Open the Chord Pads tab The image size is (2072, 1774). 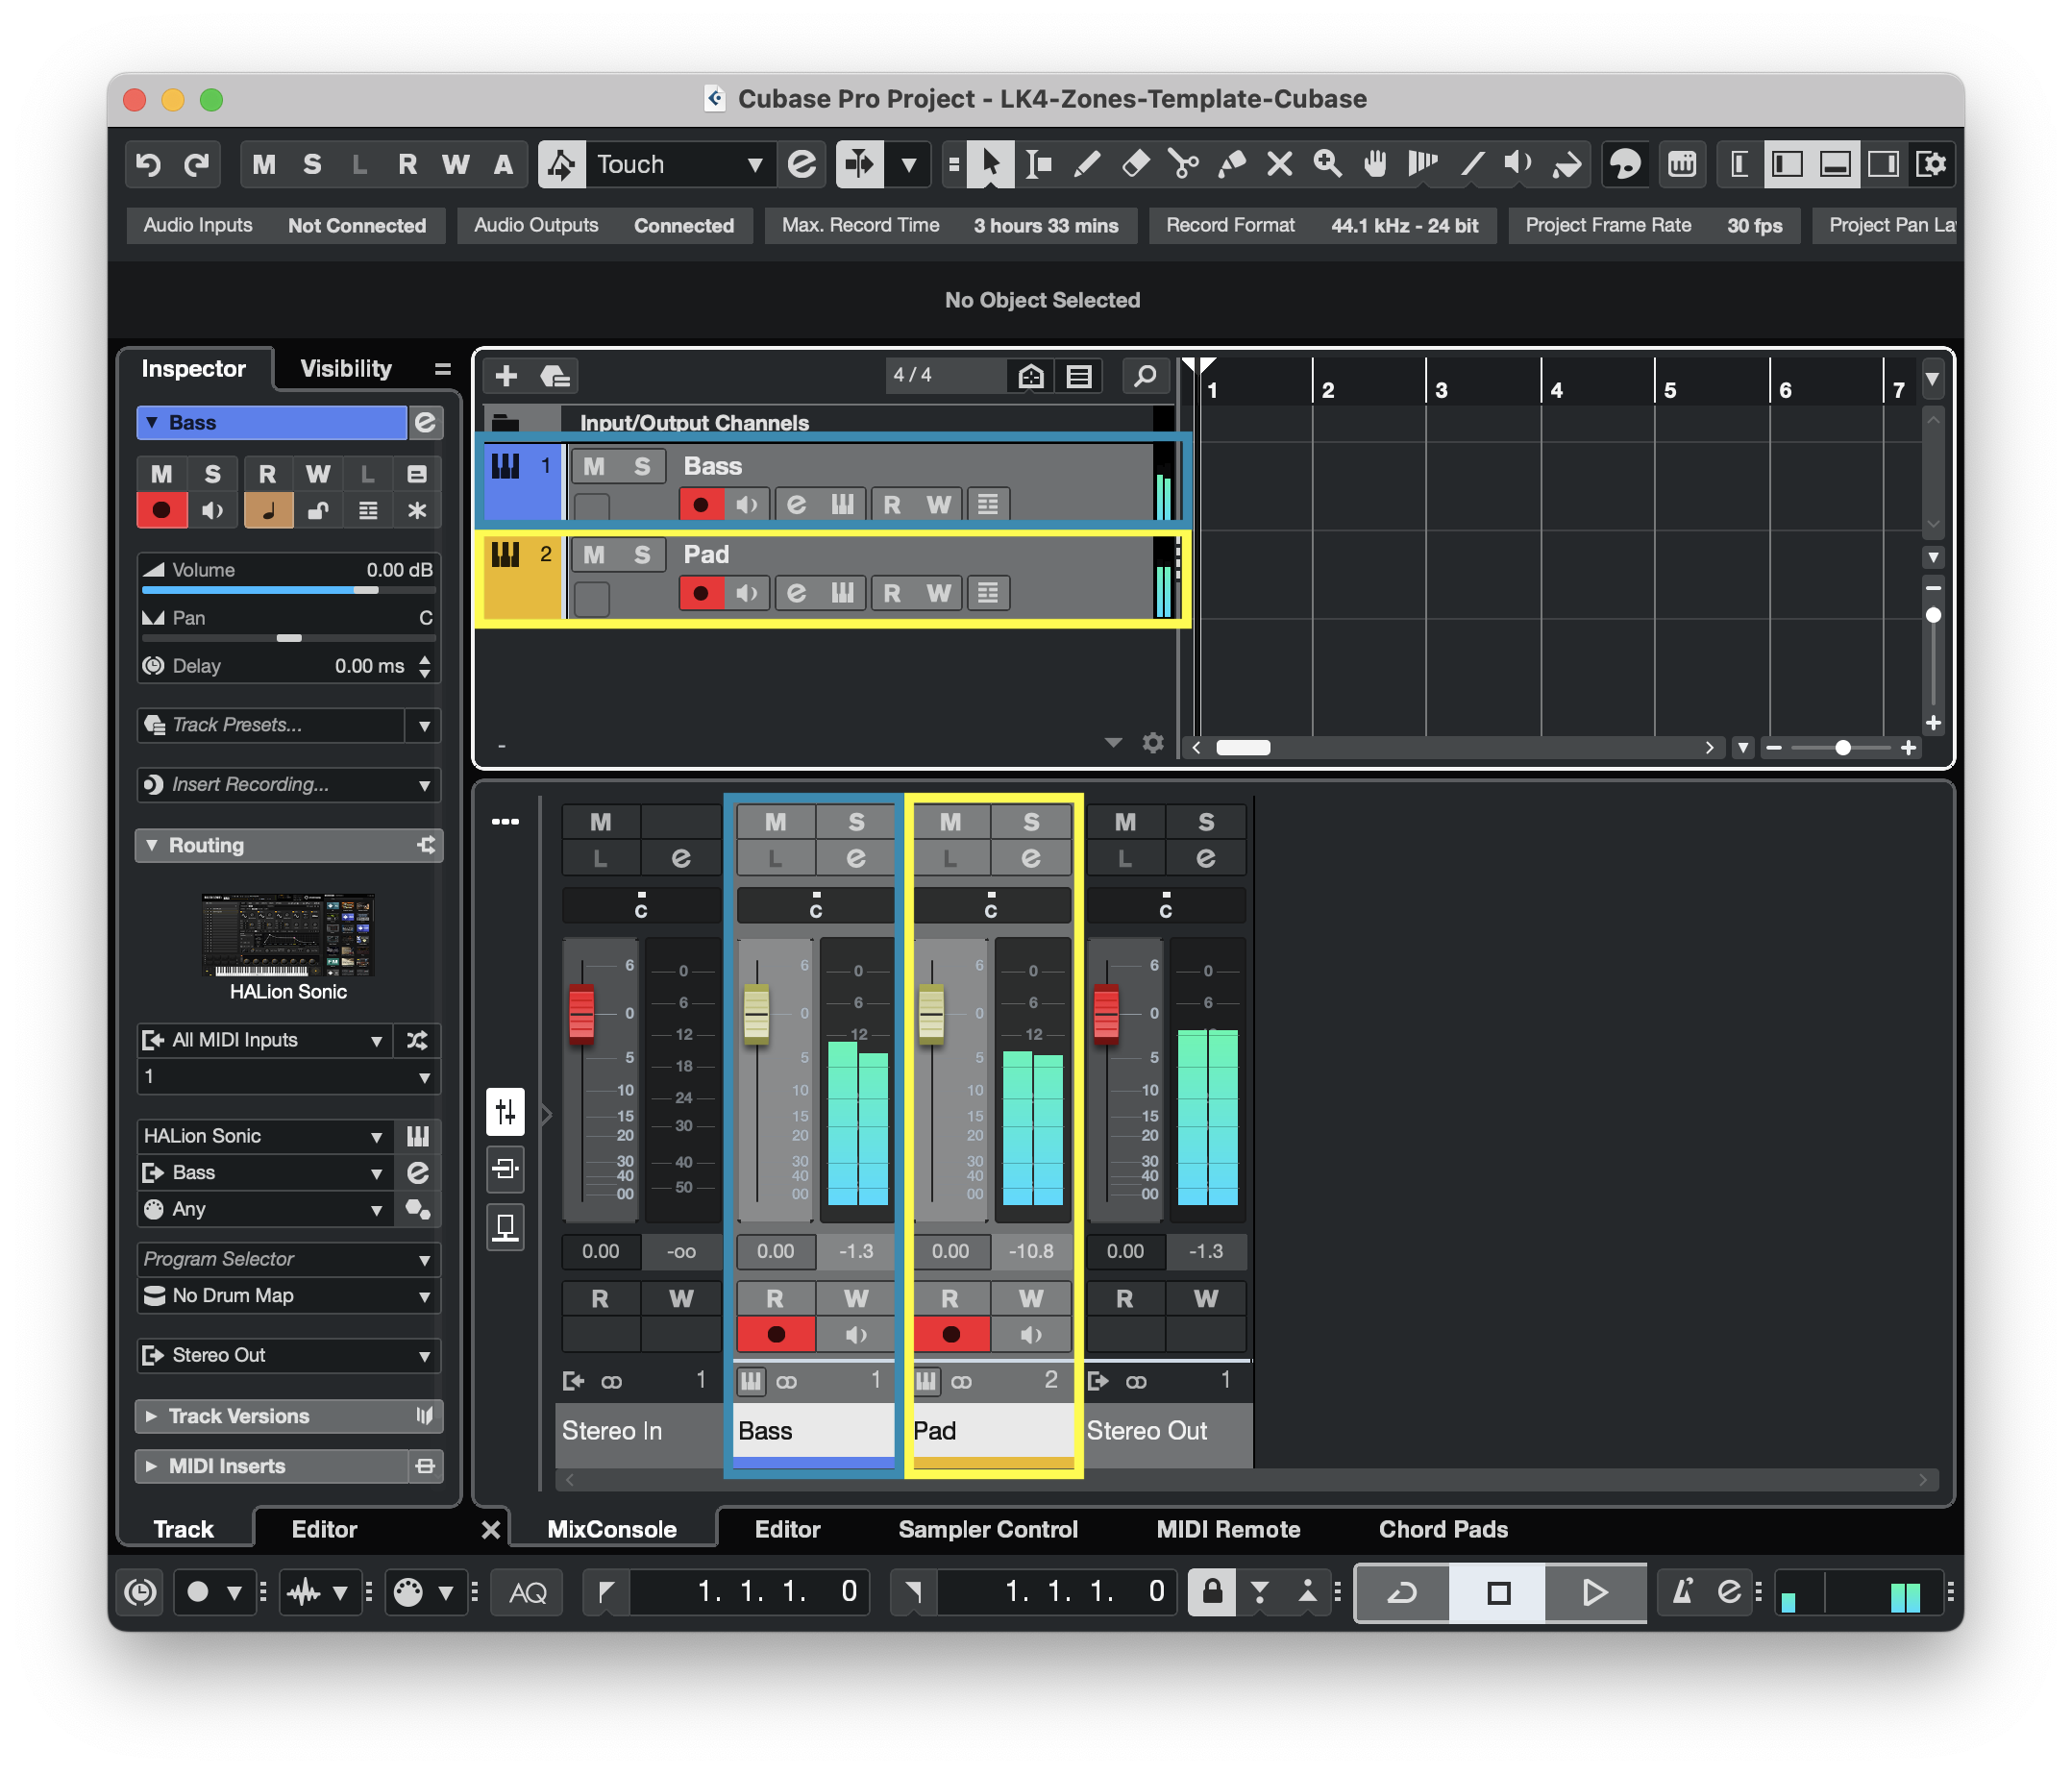1443,1530
